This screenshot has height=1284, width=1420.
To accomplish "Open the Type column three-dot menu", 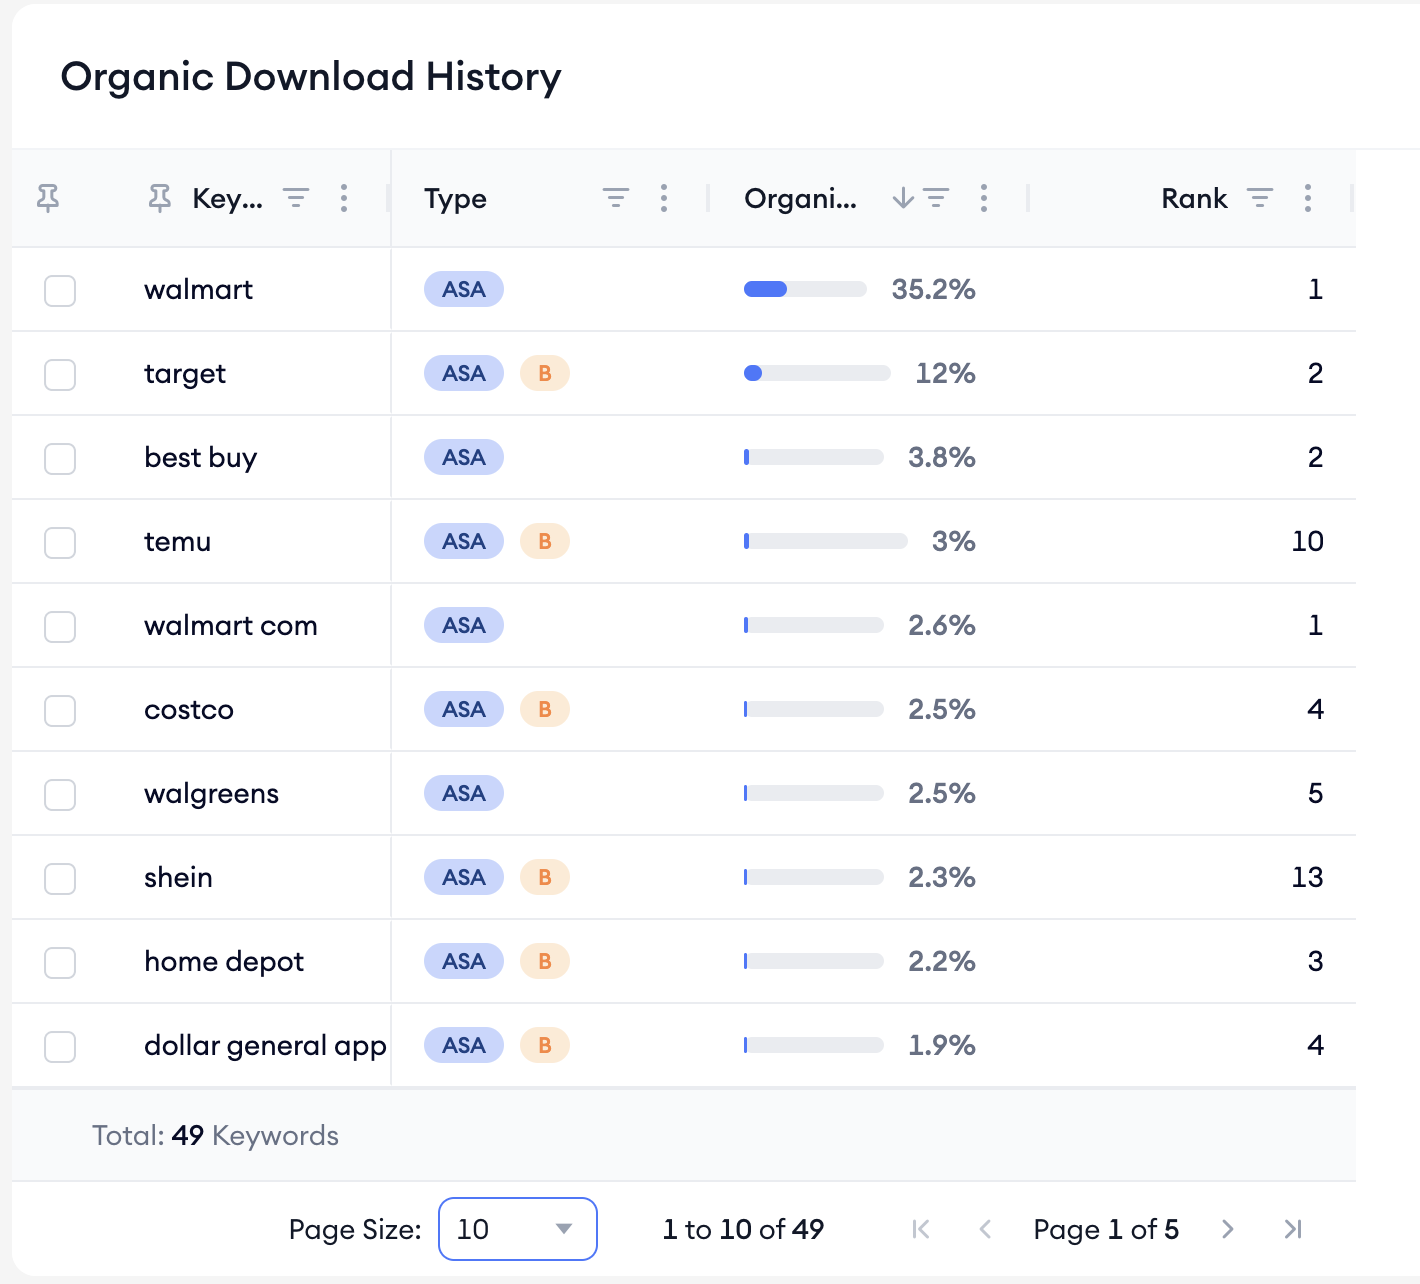I will click(x=664, y=198).
